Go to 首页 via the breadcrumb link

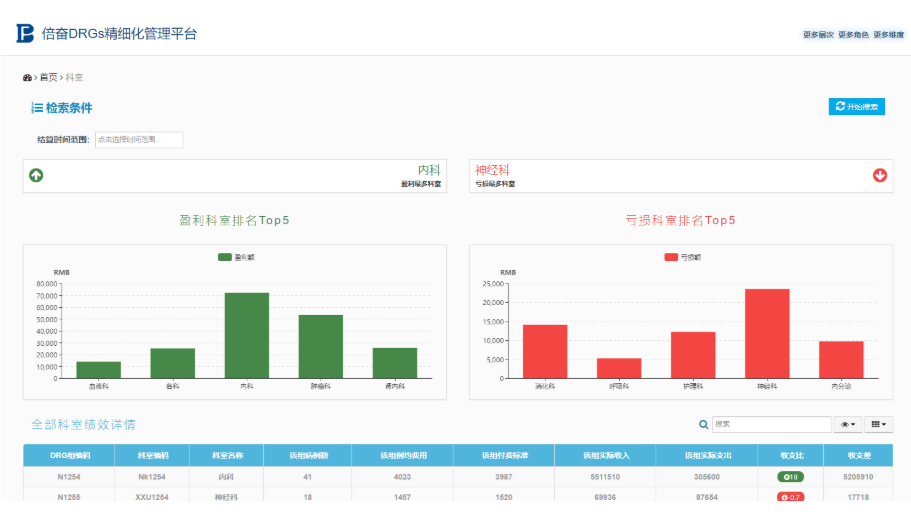tap(48, 77)
